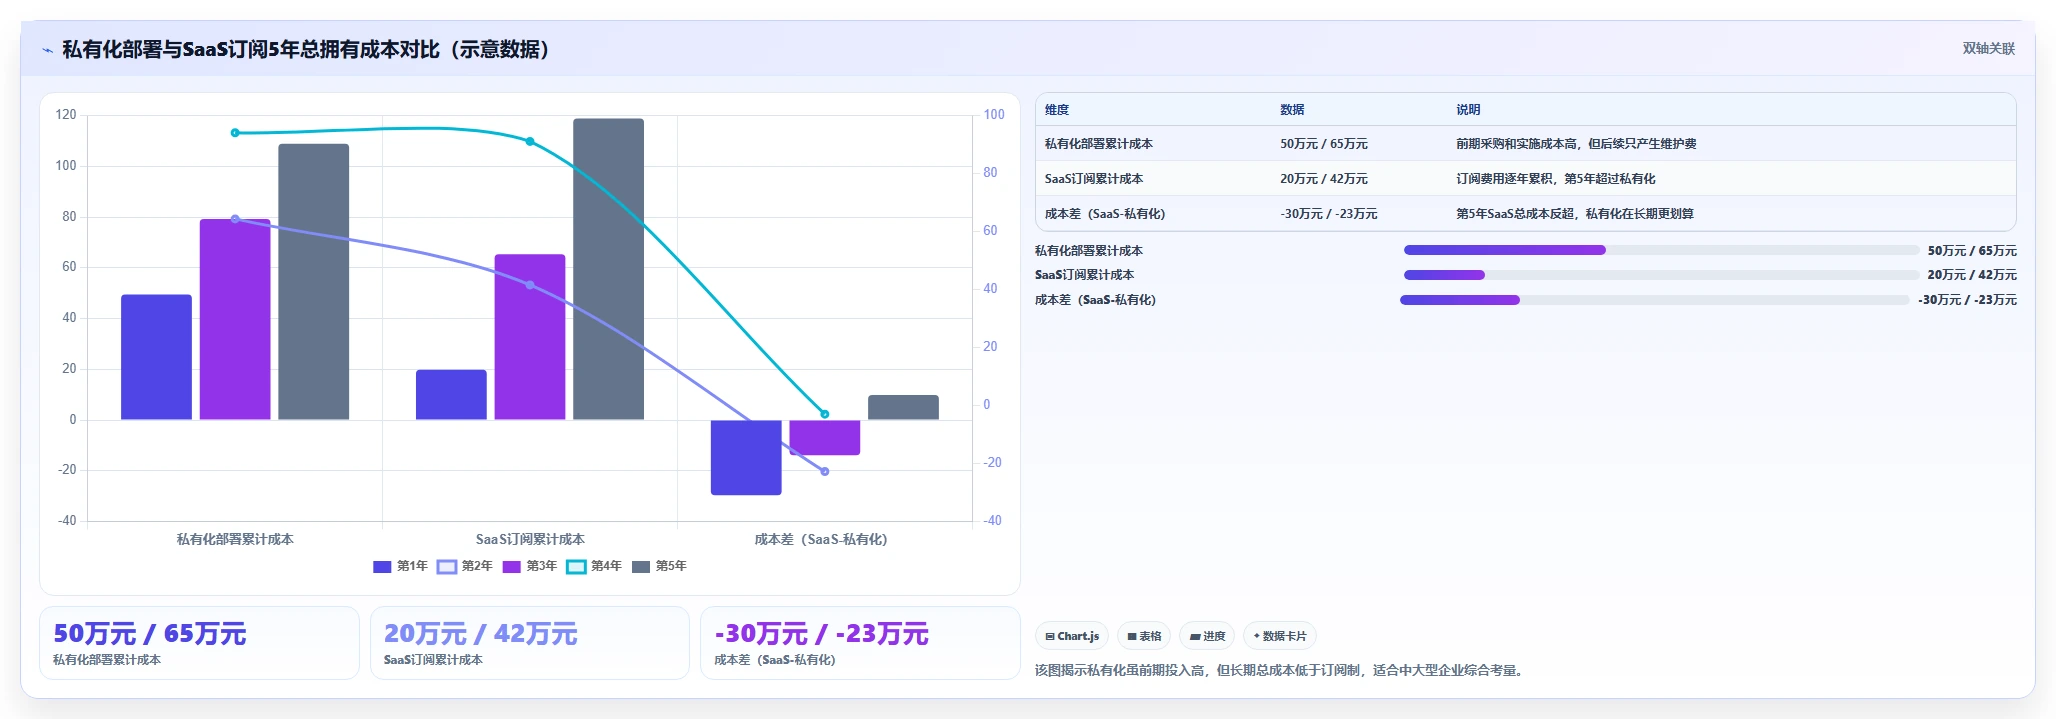The height and width of the screenshot is (719, 2056).
Task: Click the blue 第1年 bar for SaaS订阅累计成本
Action: (451, 395)
